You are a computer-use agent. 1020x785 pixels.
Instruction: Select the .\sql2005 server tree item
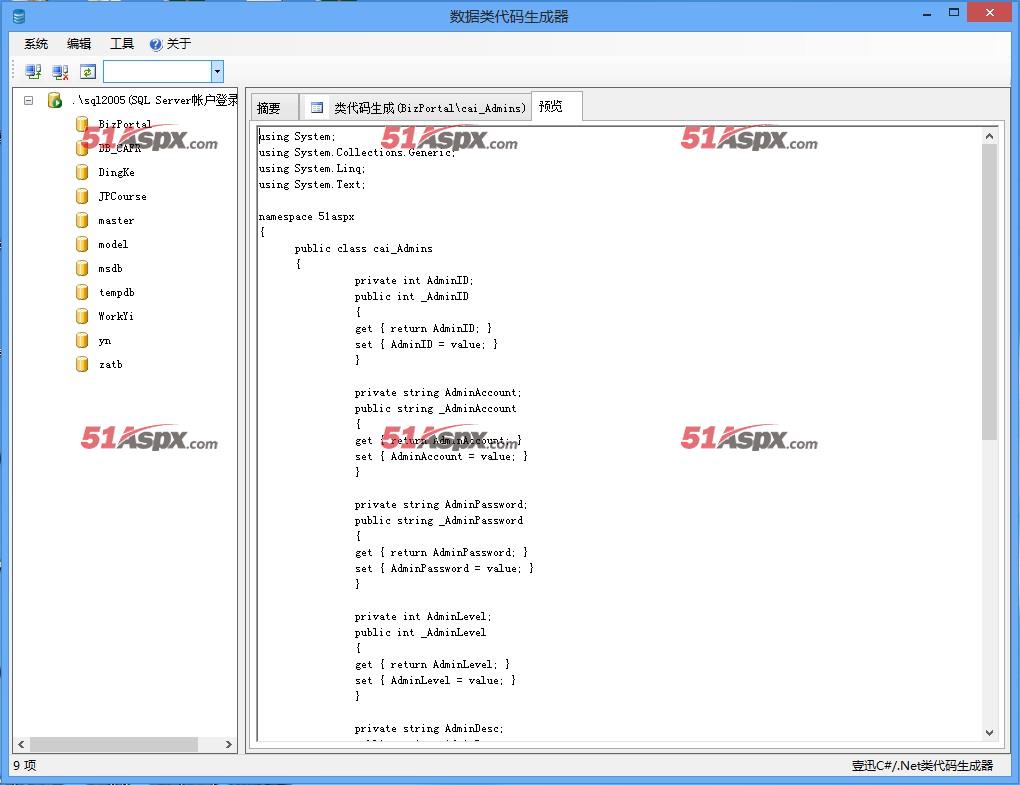pyautogui.click(x=155, y=100)
